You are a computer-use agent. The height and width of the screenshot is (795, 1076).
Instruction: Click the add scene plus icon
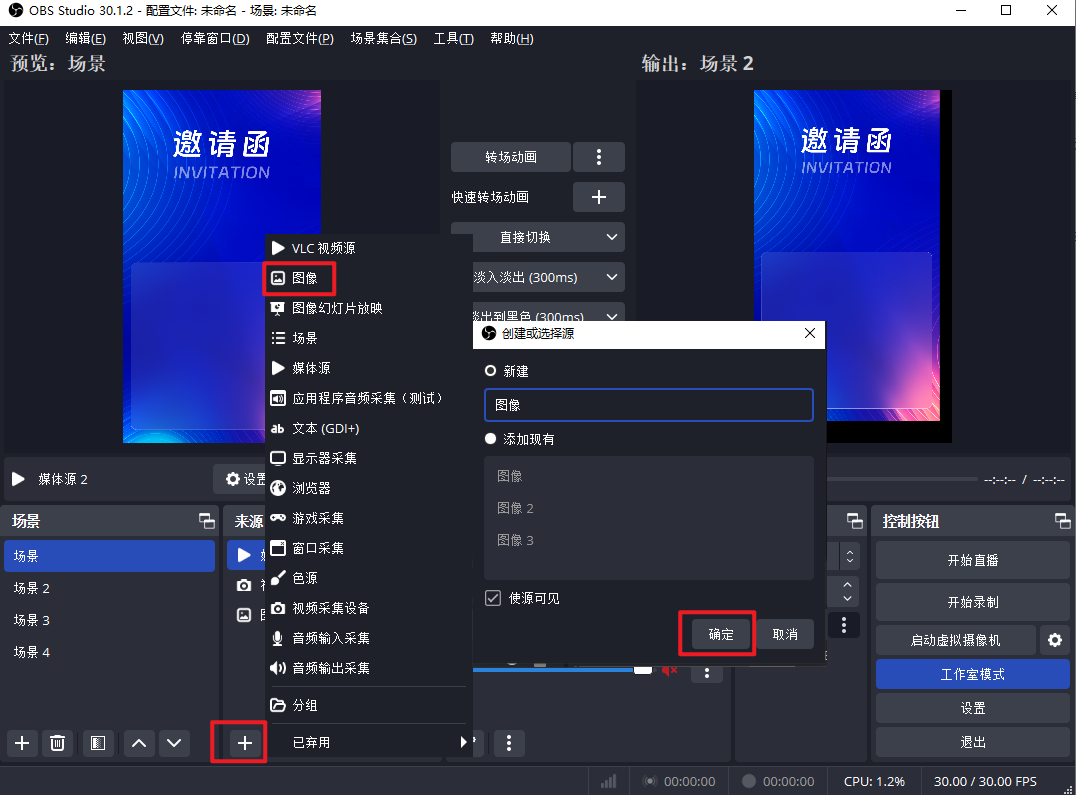click(22, 743)
